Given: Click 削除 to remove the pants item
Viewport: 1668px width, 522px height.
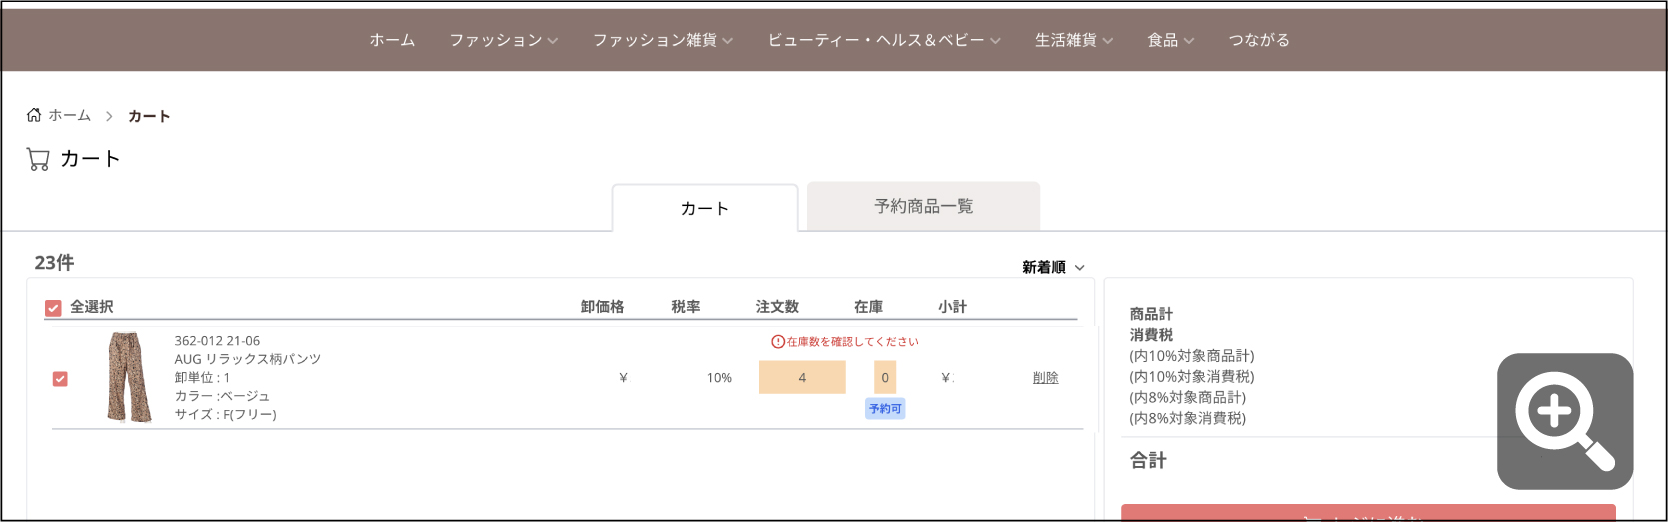Looking at the screenshot, I should (x=1045, y=378).
